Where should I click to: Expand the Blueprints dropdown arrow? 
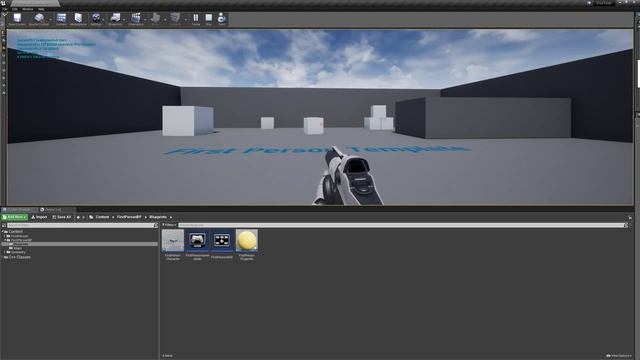[x=124, y=20]
